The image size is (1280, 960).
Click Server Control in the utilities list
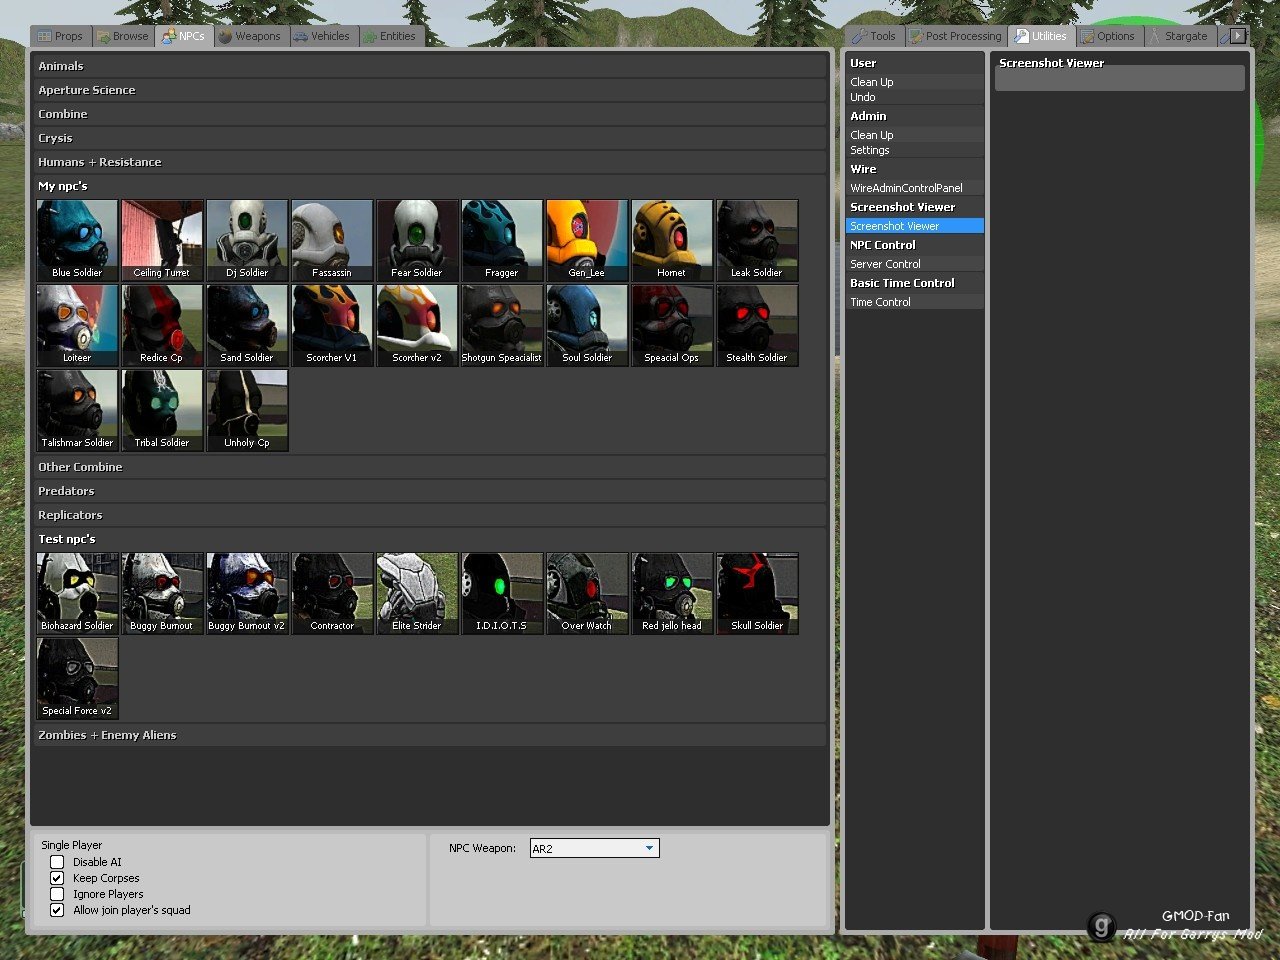[x=885, y=264]
